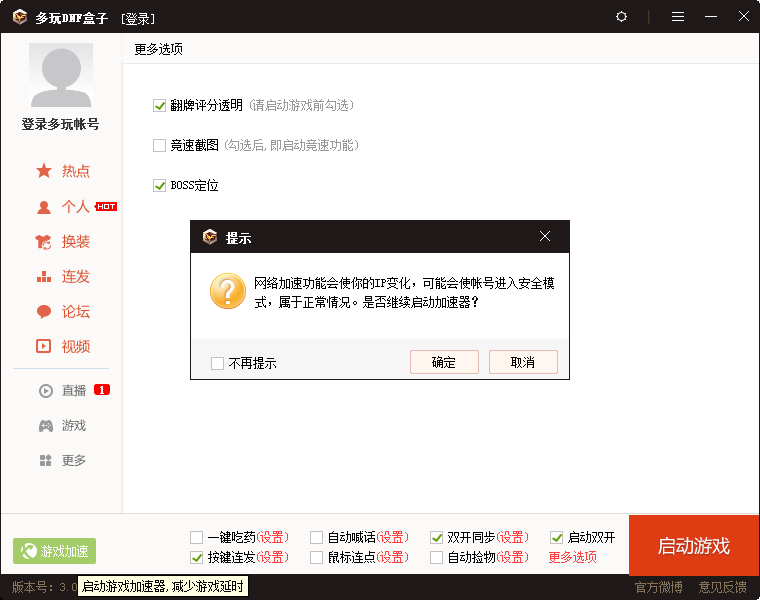Minimize the 多玩DNF盒子 window

point(711,17)
